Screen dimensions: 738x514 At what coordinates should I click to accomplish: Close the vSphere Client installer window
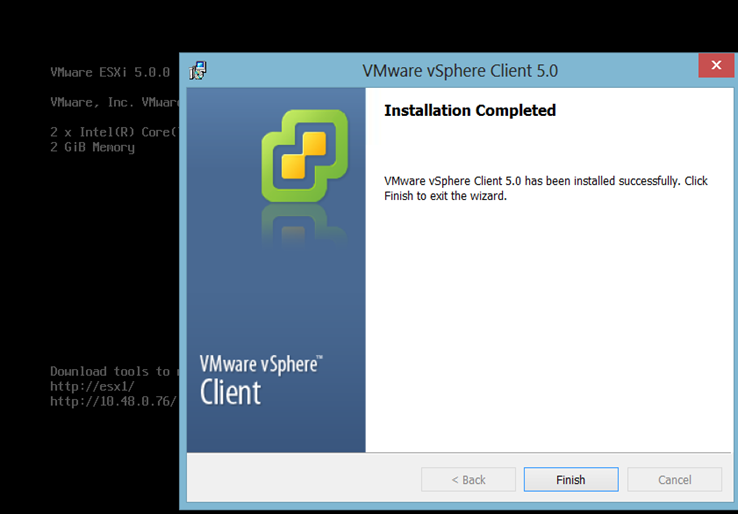point(716,65)
